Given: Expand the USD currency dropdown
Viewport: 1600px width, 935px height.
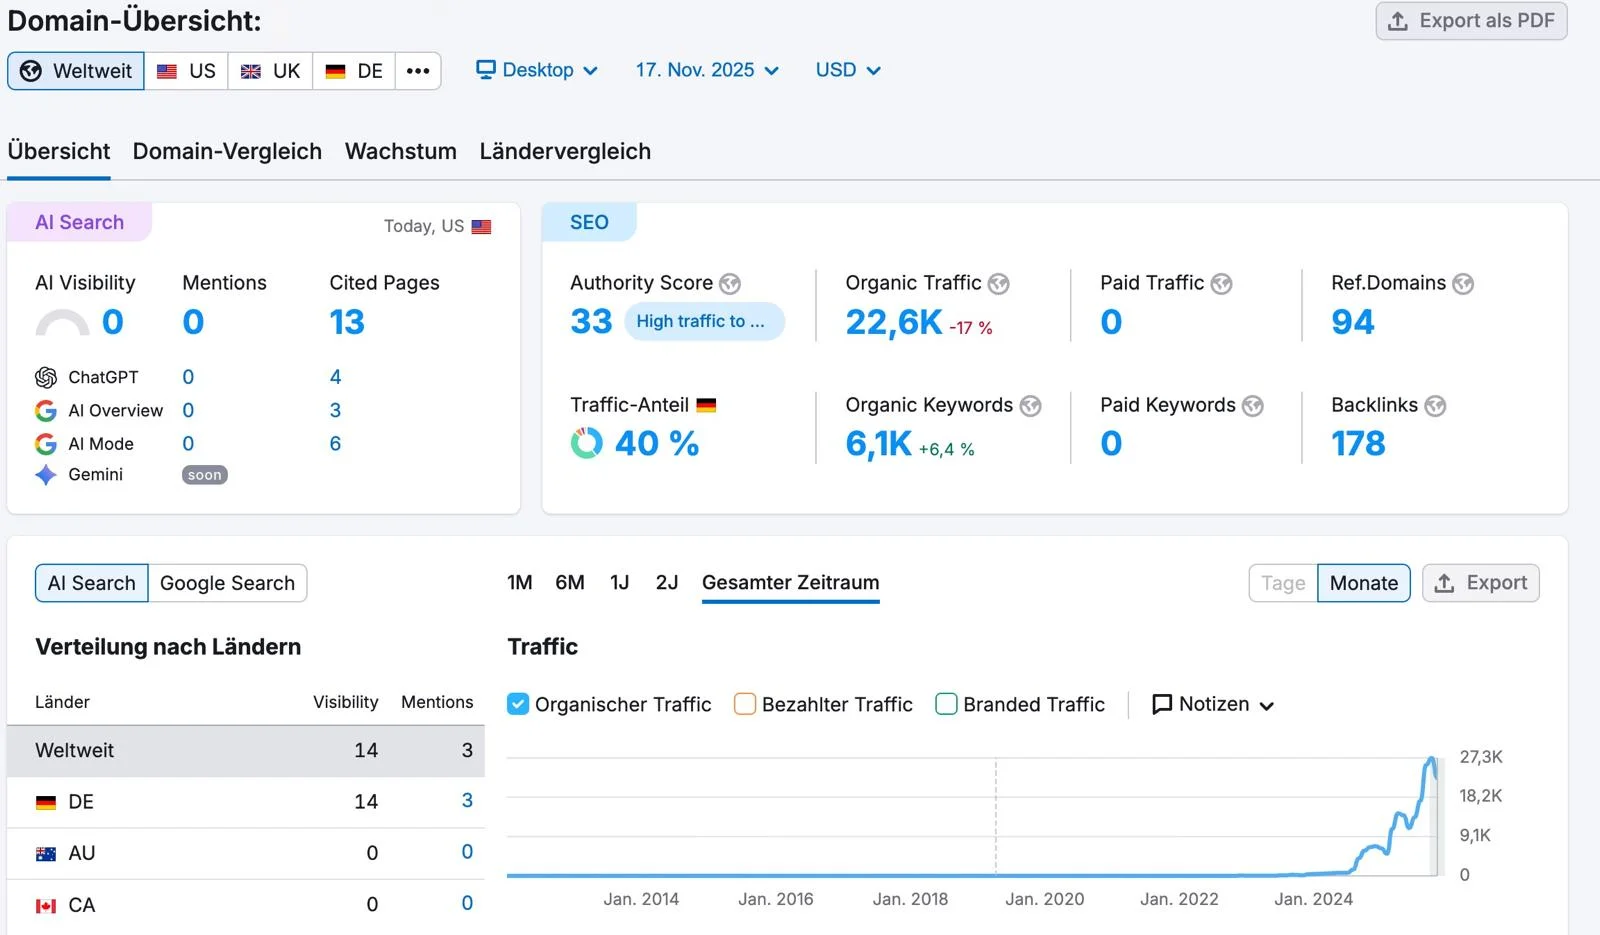Looking at the screenshot, I should click(x=848, y=70).
